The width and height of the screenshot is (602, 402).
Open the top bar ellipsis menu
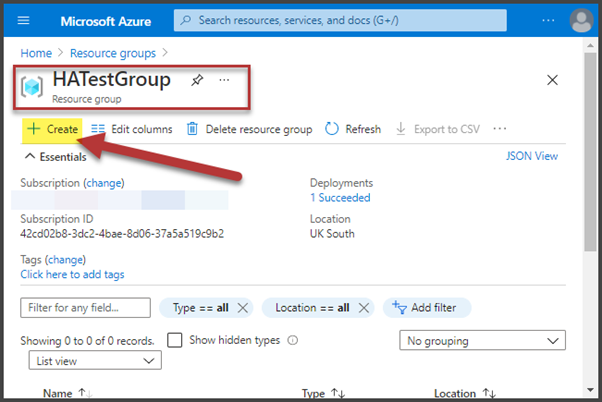[548, 20]
